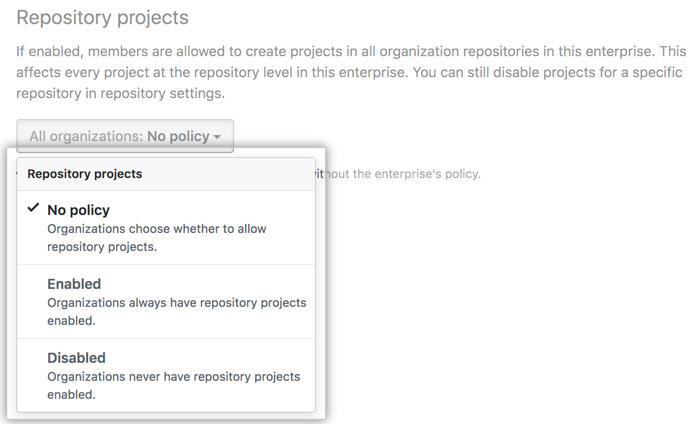Image resolution: width=692 pixels, height=424 pixels.
Task: Click the Repository projects menu header
Action: pyautogui.click(x=85, y=174)
